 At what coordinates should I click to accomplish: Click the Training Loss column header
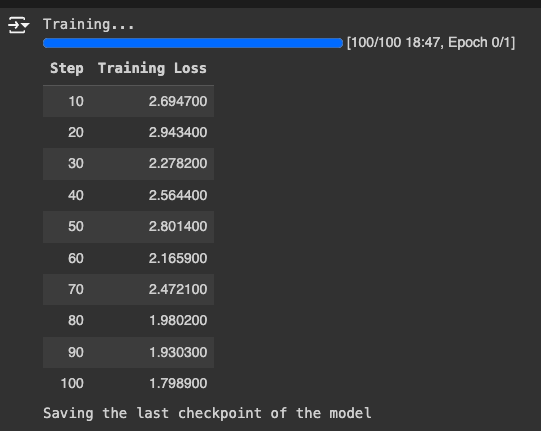click(x=152, y=68)
